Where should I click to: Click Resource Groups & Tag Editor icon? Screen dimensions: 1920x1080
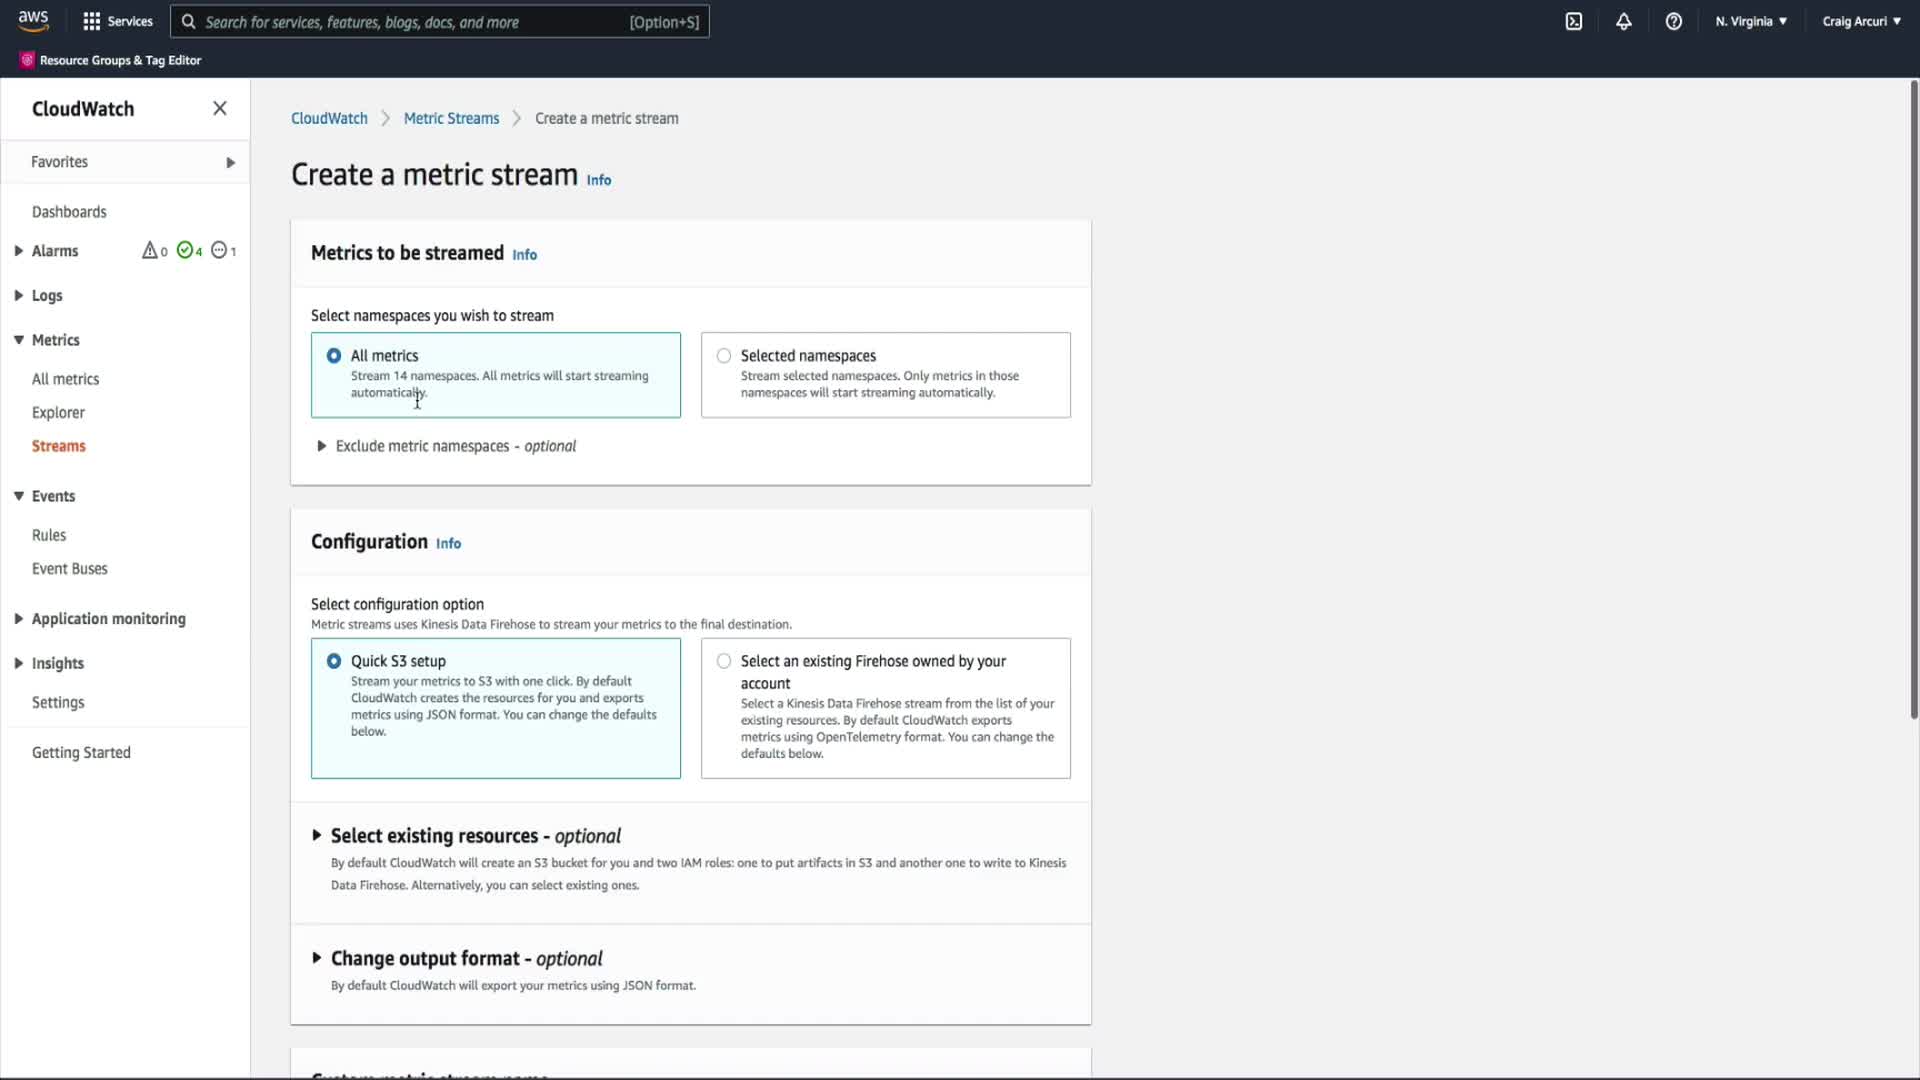[x=27, y=60]
